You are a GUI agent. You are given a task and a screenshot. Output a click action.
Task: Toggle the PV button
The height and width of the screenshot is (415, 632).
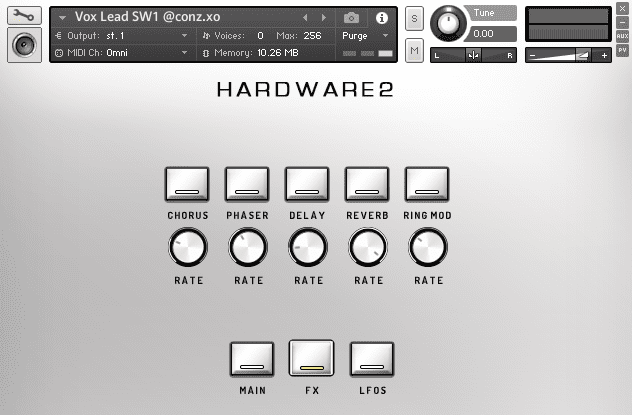622,50
